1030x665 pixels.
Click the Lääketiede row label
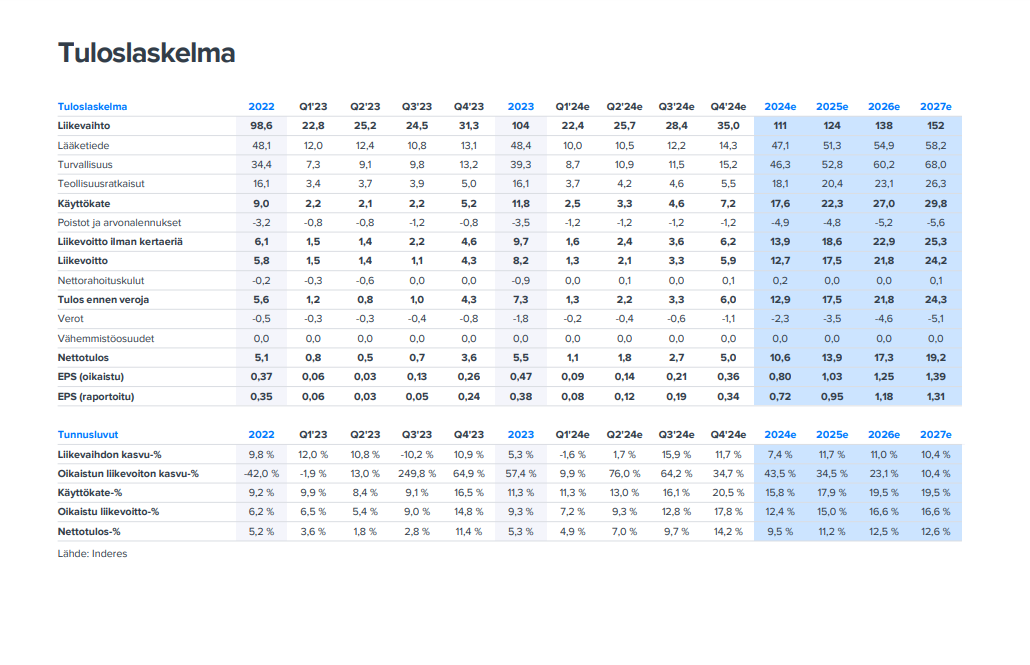[x=83, y=145]
